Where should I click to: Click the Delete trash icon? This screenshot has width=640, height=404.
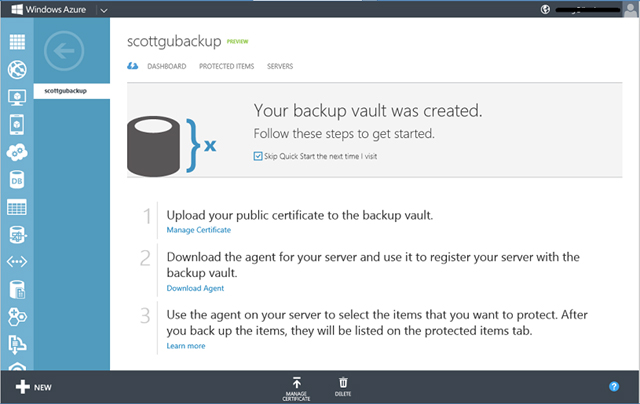tap(343, 382)
